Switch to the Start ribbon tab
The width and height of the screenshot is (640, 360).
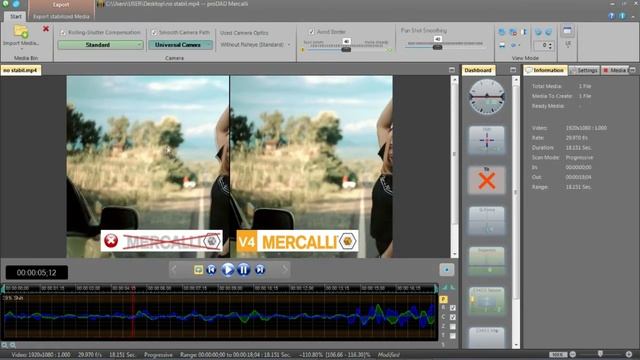click(16, 16)
